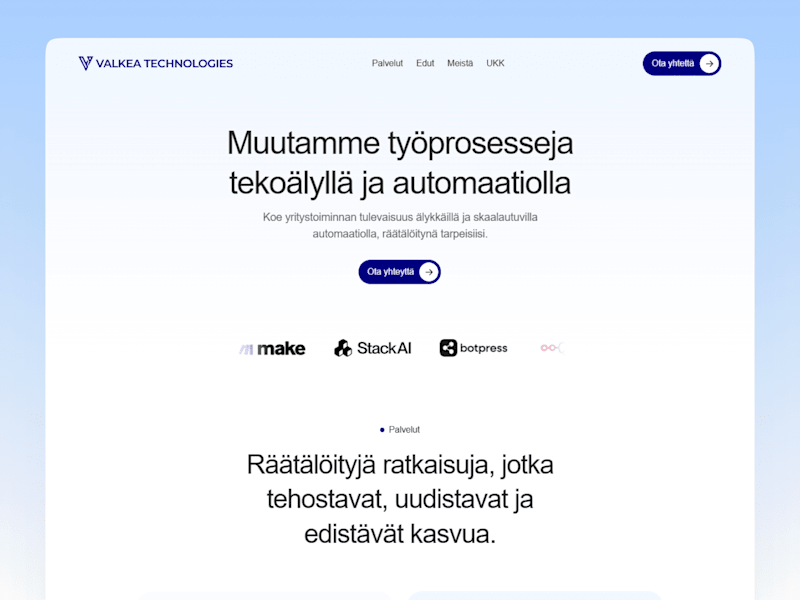The height and width of the screenshot is (600, 800).
Task: Go to the Edut navigation link
Action: click(x=425, y=63)
